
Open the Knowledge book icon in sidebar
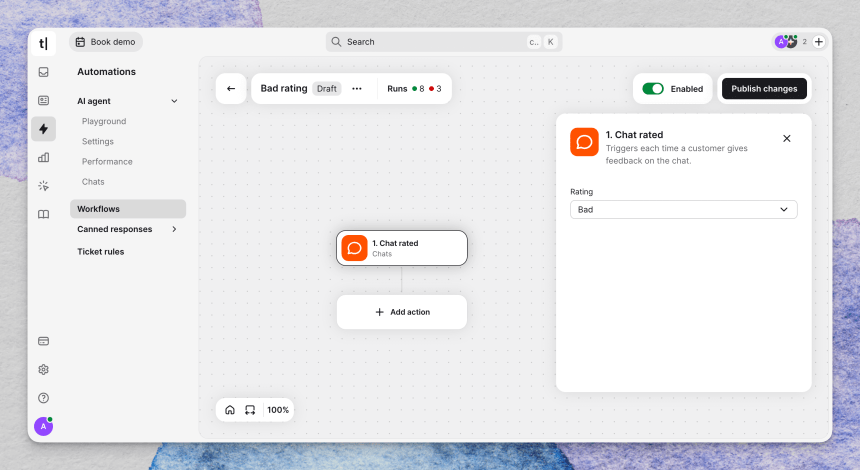[x=43, y=214]
